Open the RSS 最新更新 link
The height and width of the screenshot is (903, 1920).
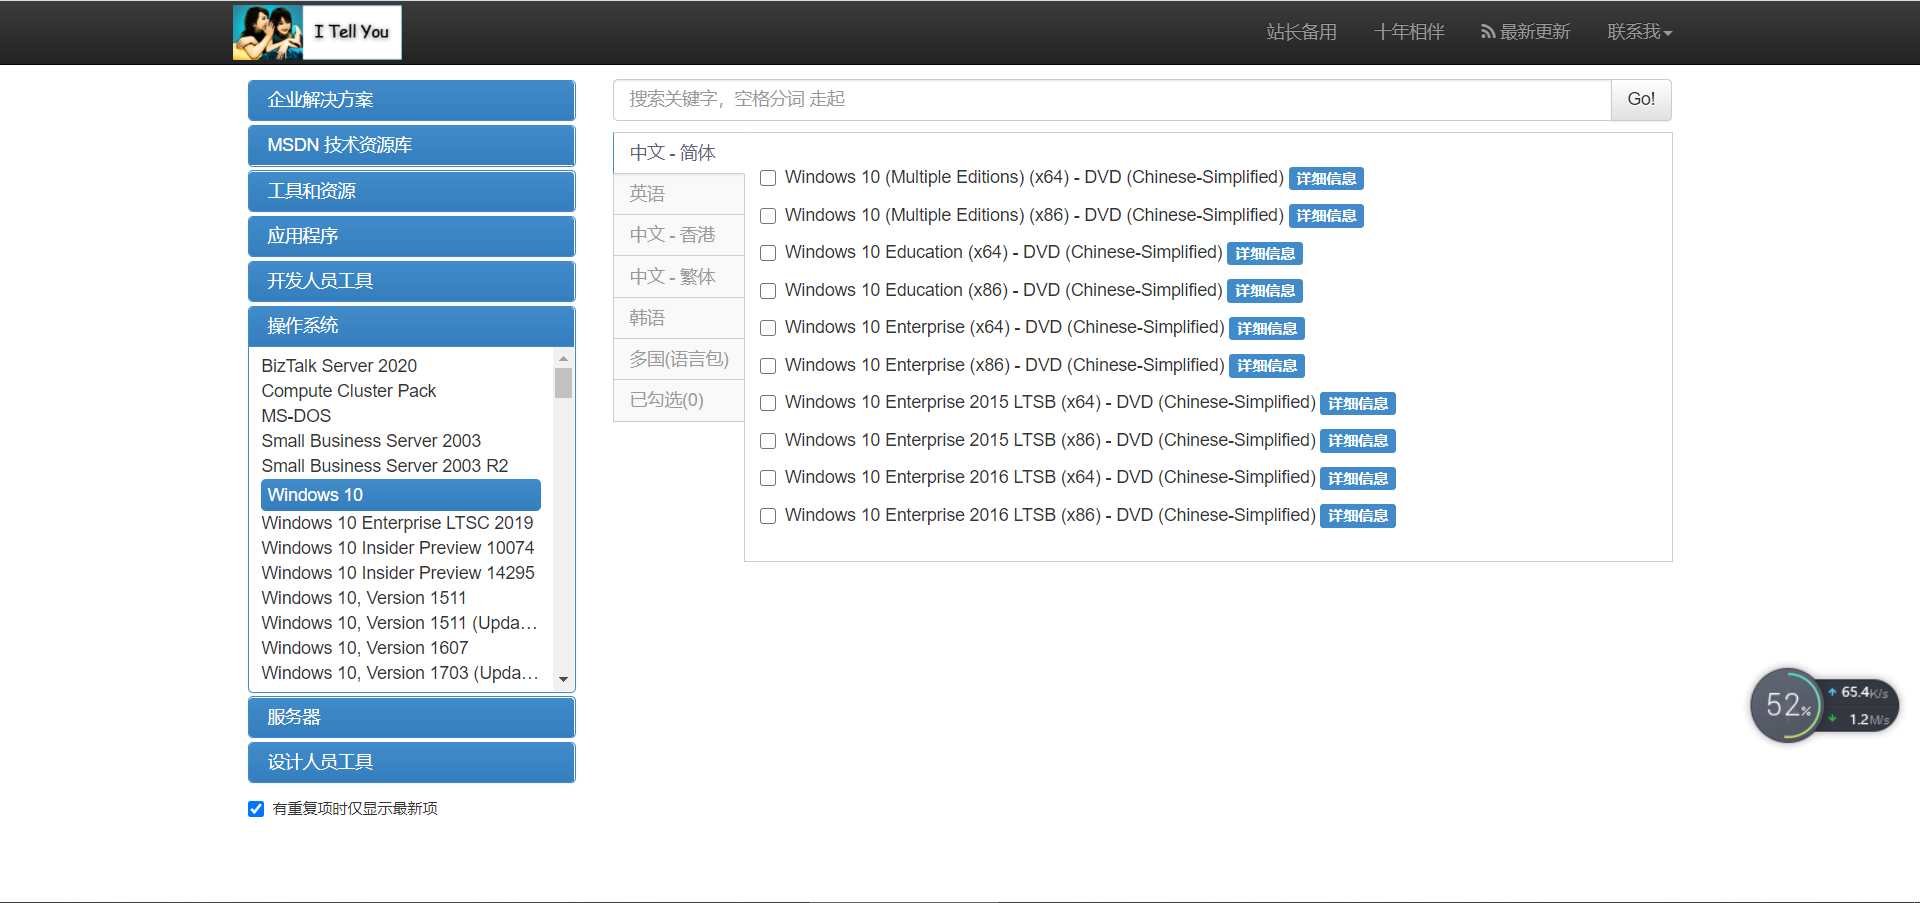[1525, 32]
